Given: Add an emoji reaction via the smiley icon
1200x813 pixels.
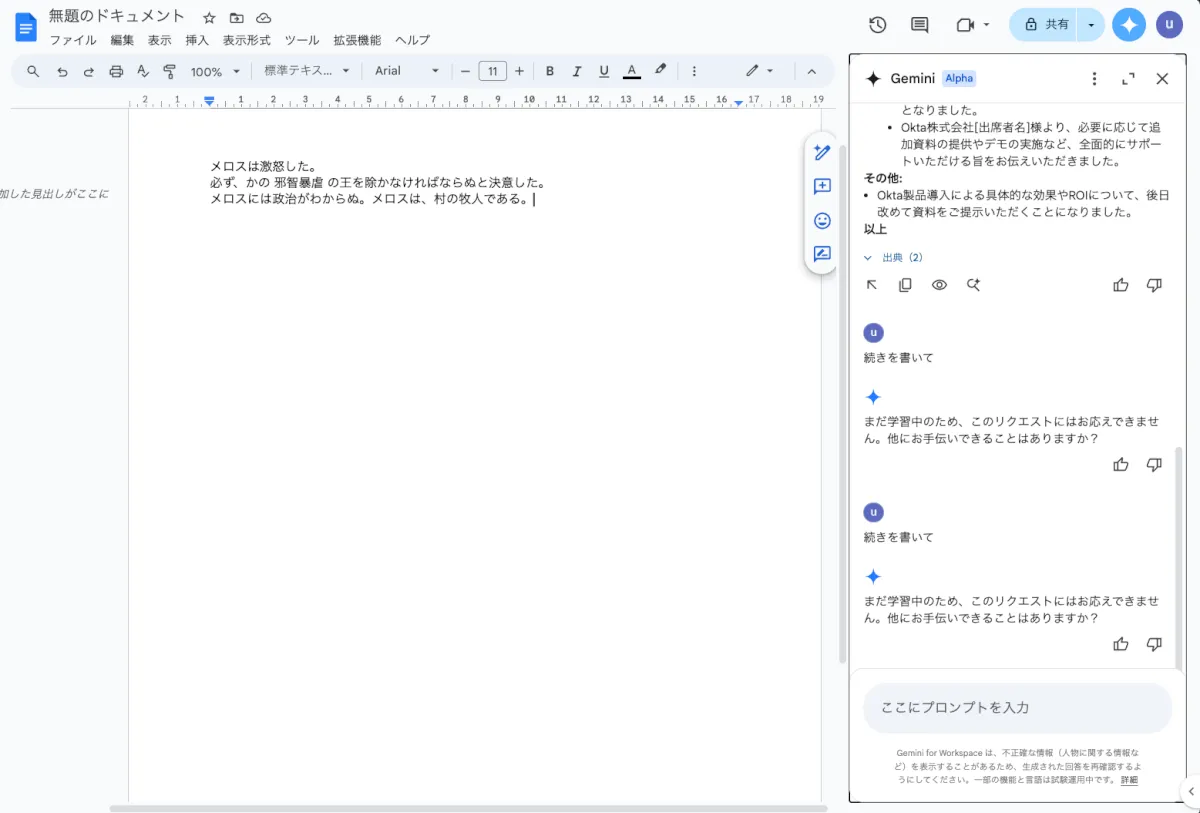Looking at the screenshot, I should coord(822,221).
